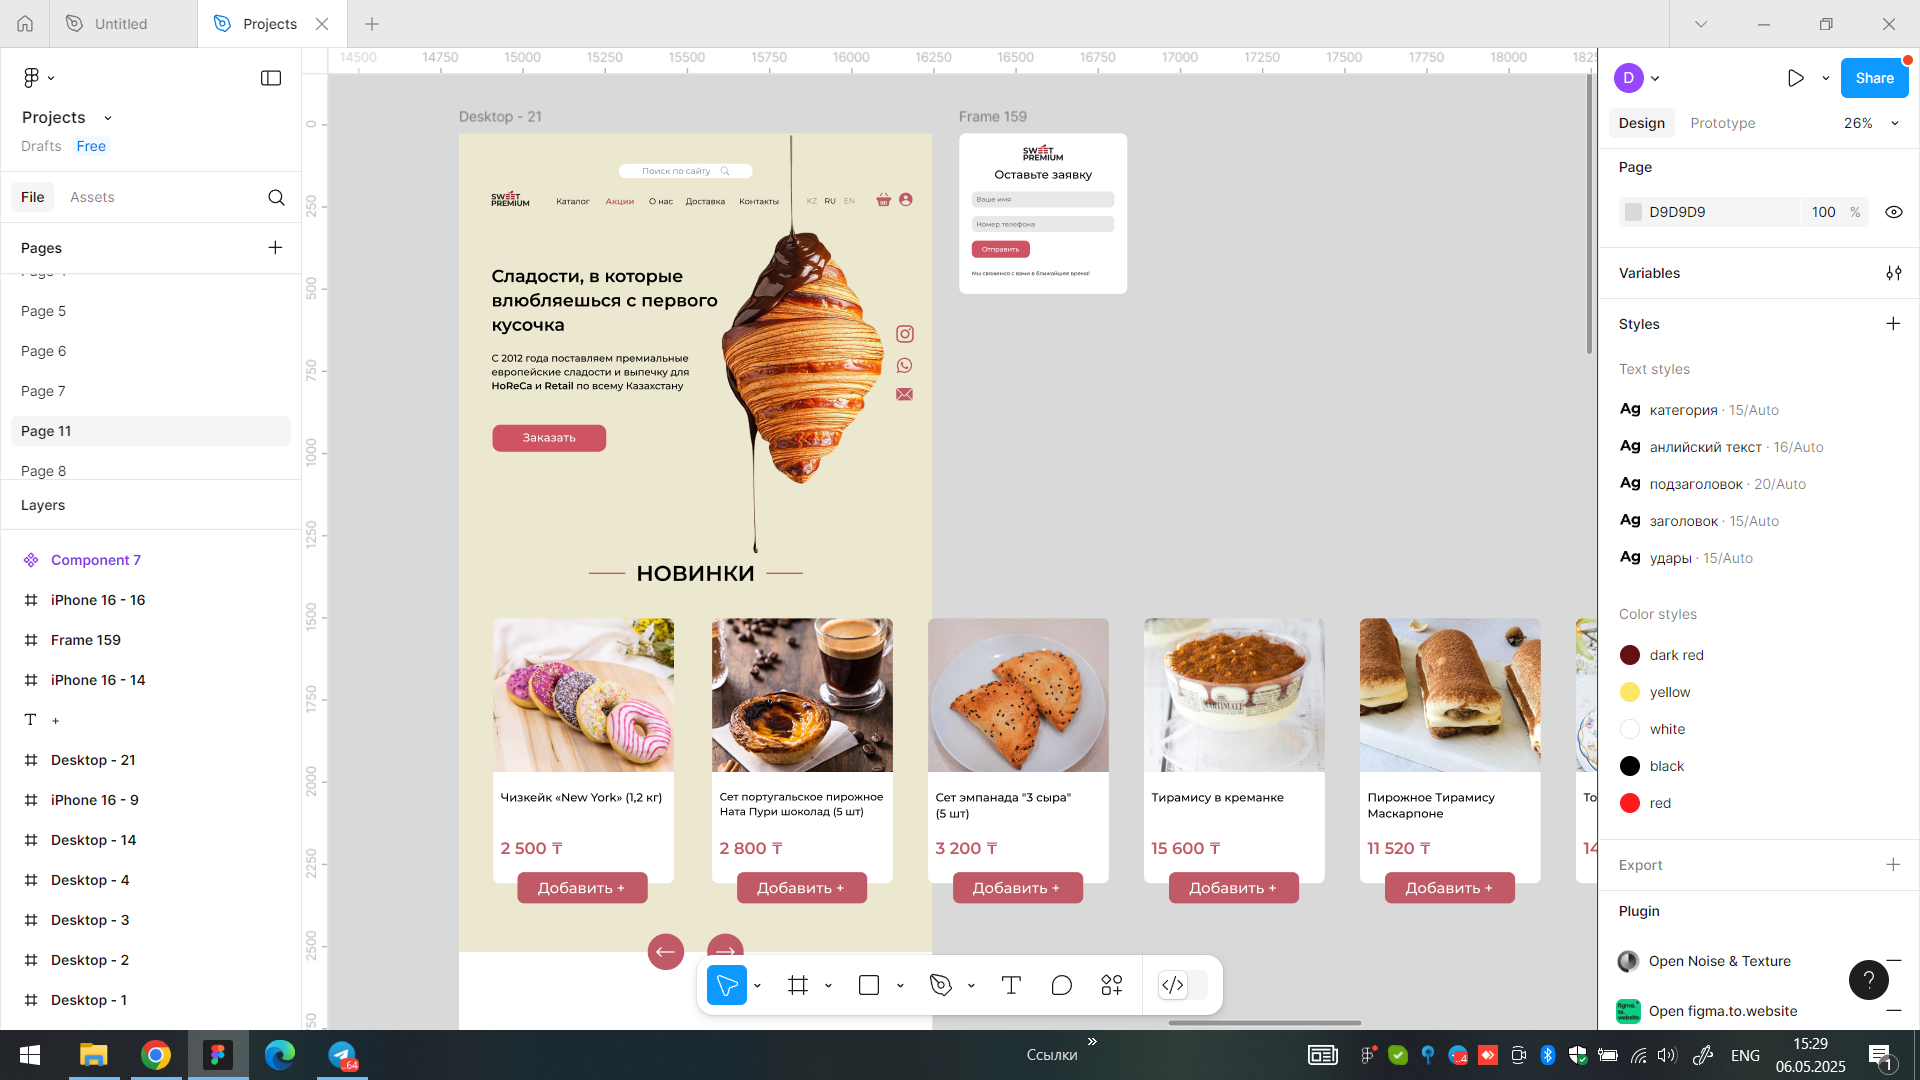Viewport: 1920px width, 1080px height.
Task: Select the File tab in left panel
Action: click(33, 197)
